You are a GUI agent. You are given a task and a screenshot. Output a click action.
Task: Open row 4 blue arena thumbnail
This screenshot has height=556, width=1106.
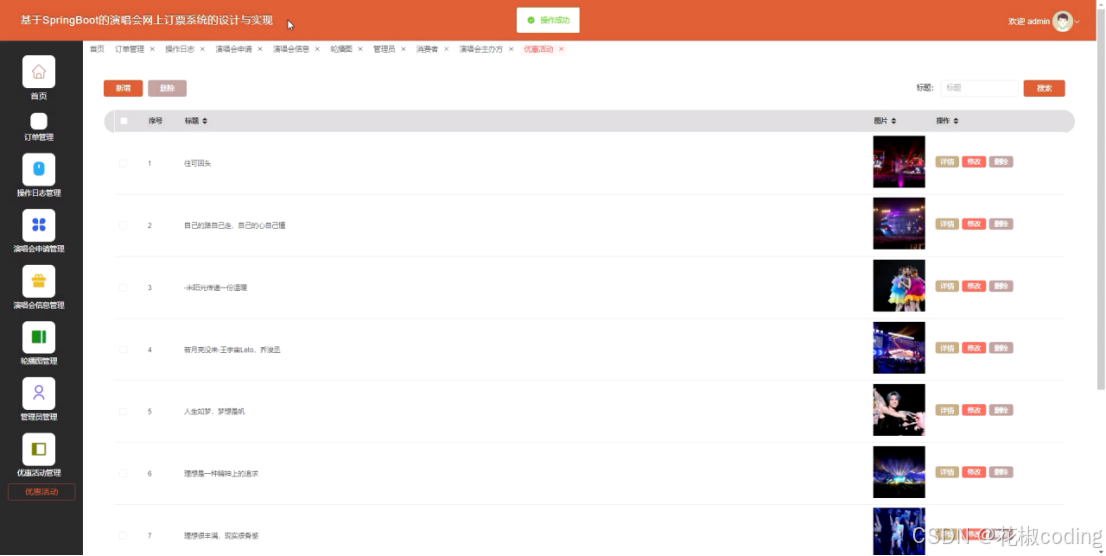click(x=899, y=348)
